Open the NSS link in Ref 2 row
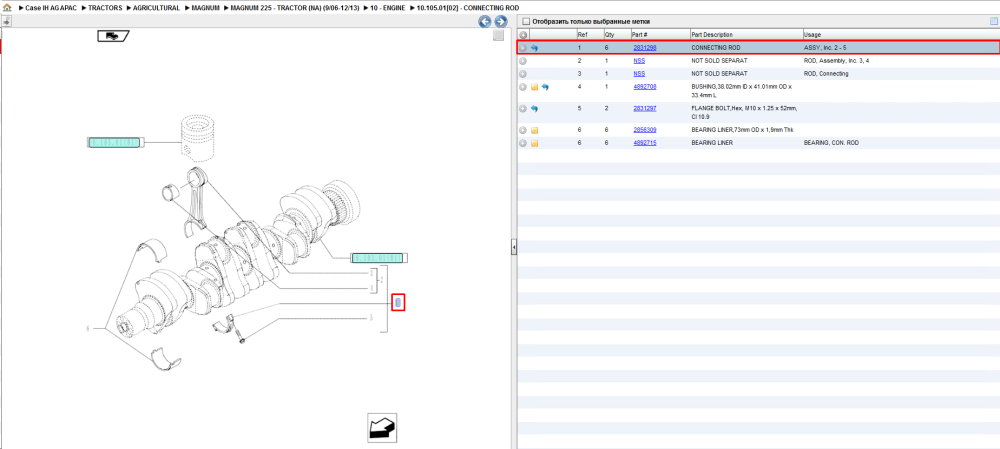Screen dimensions: 1000x449 coord(639,61)
